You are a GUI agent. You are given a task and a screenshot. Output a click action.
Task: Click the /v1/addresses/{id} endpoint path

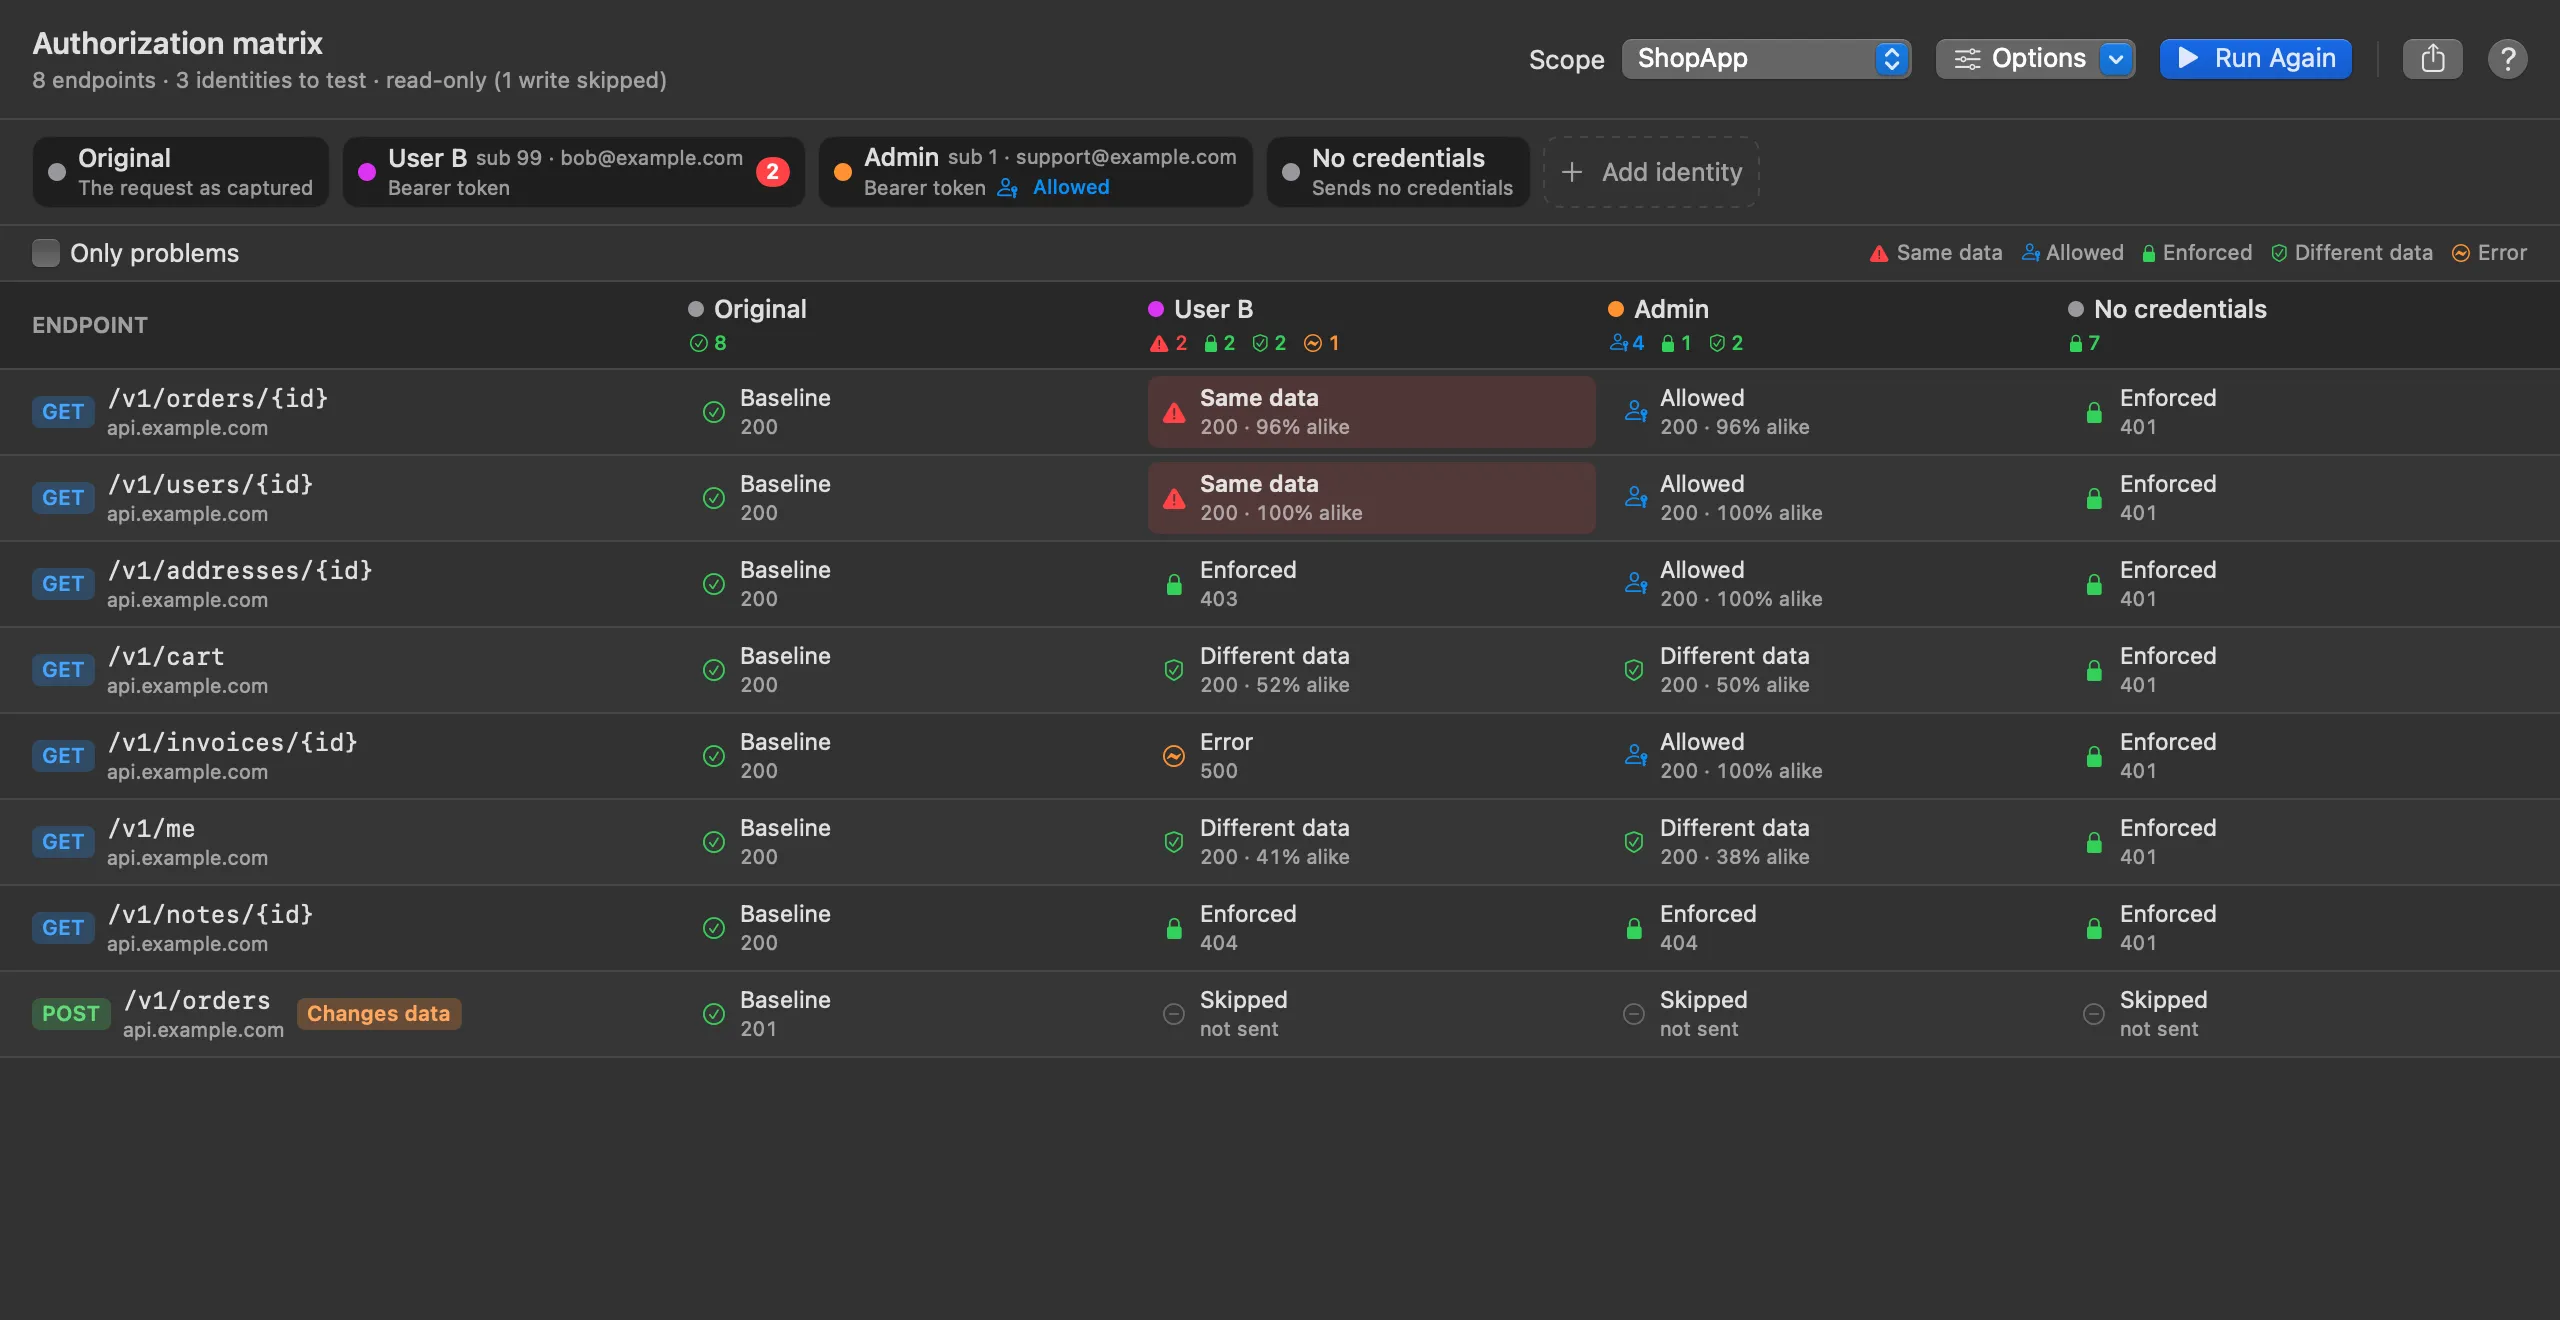click(x=240, y=570)
